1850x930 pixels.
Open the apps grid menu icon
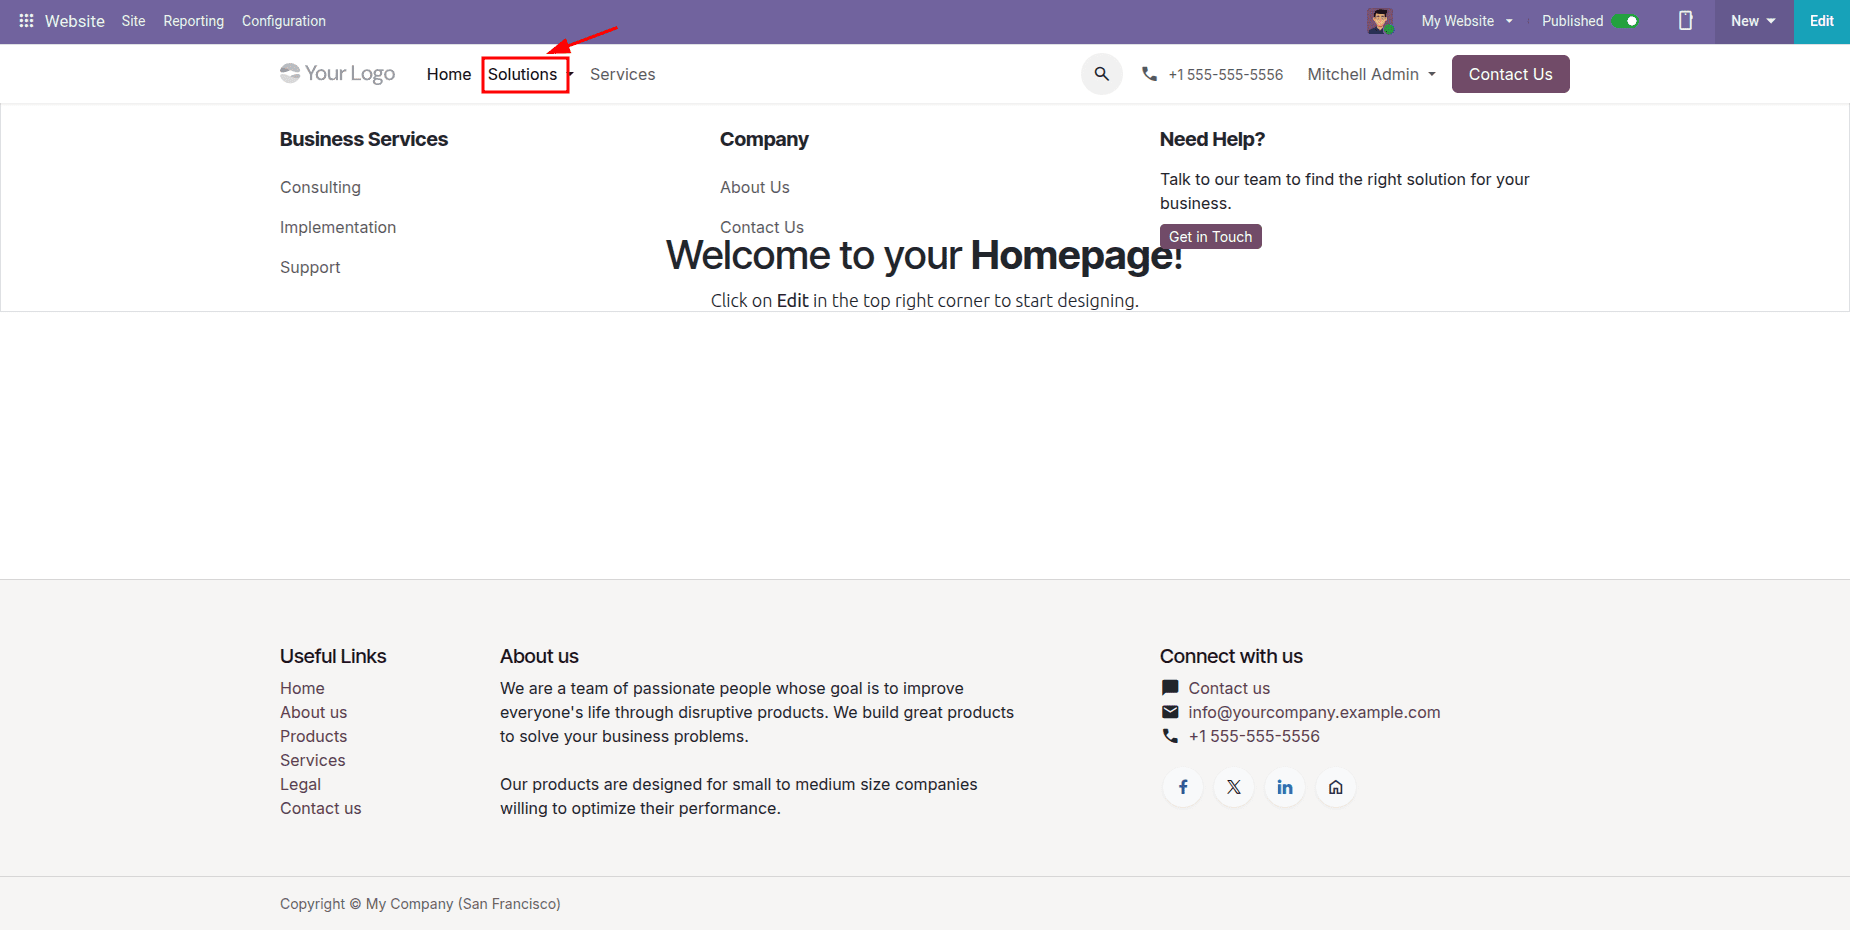(x=26, y=21)
